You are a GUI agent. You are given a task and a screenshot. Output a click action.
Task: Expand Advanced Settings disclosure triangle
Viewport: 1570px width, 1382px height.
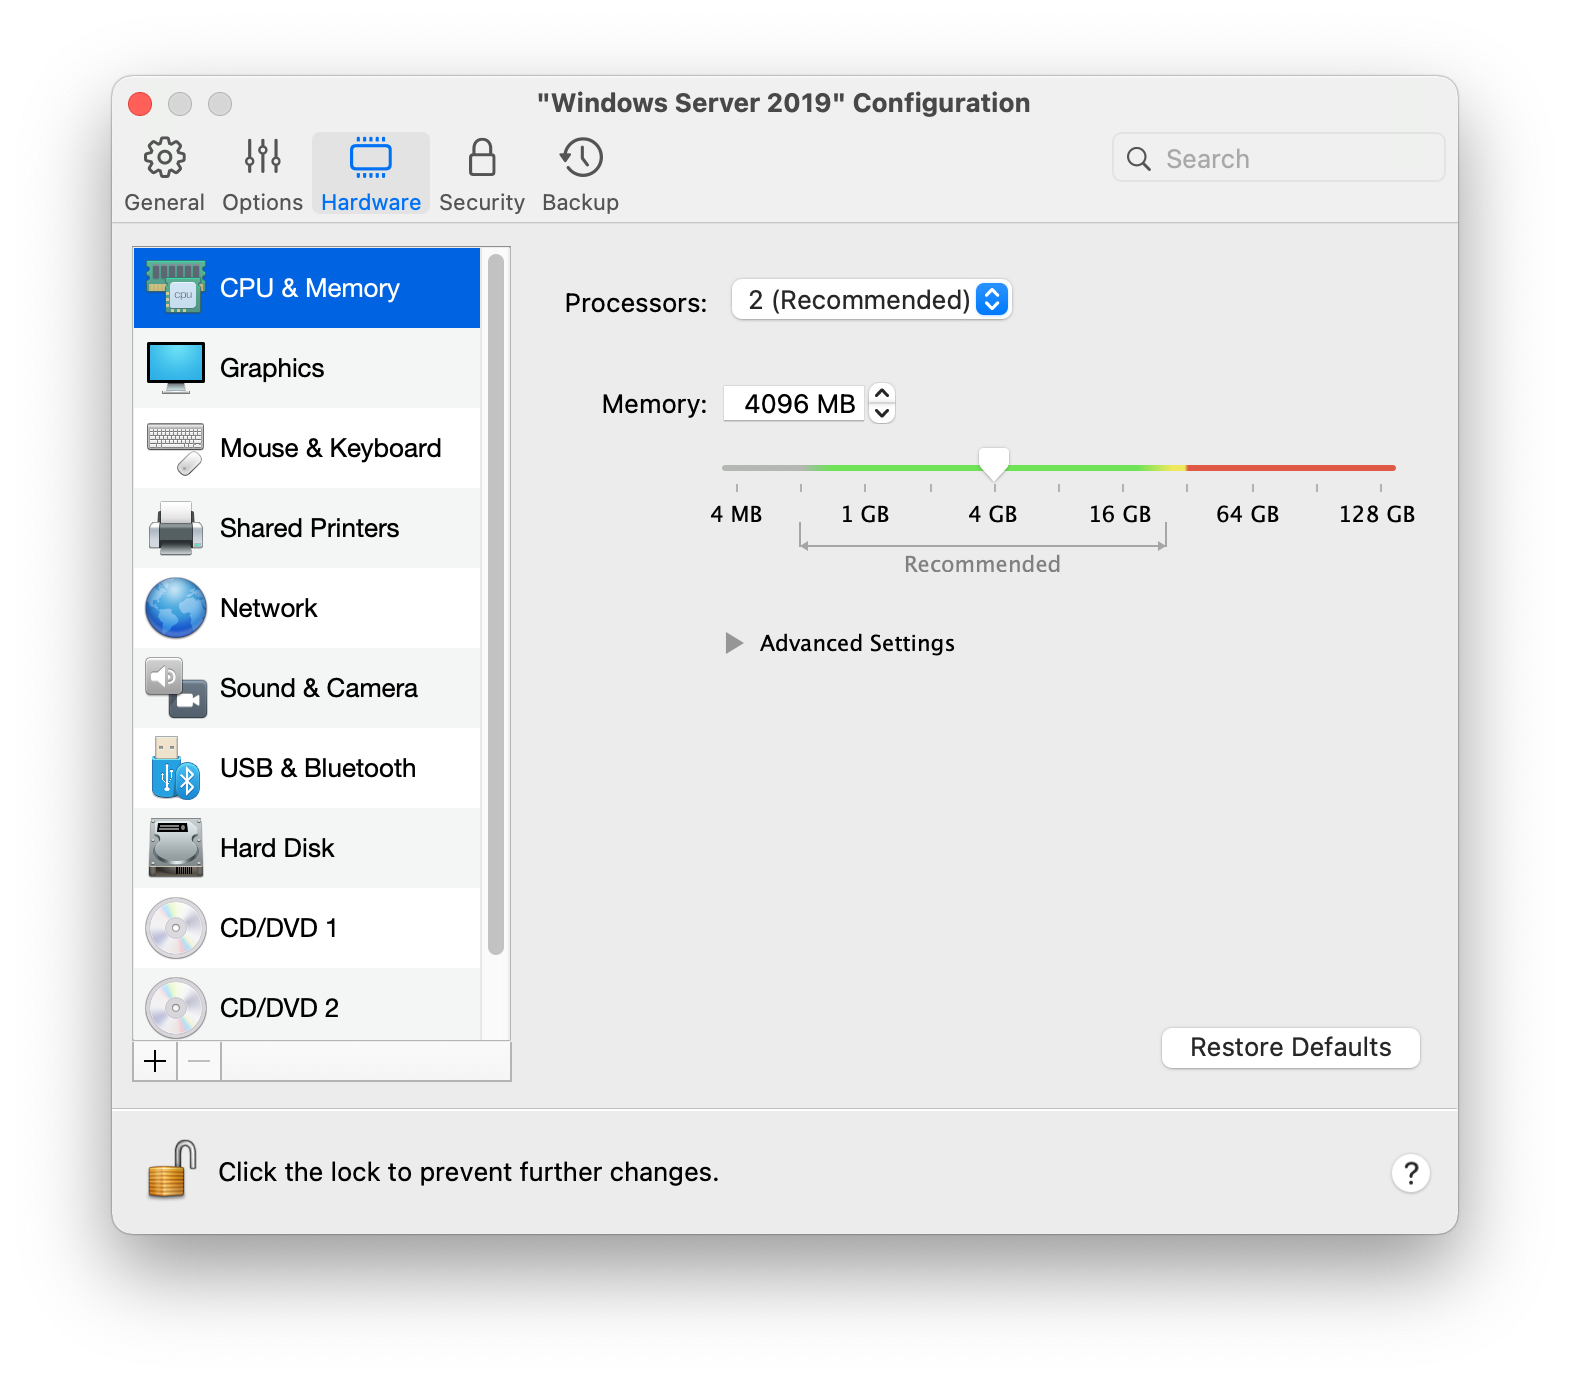coord(734,643)
